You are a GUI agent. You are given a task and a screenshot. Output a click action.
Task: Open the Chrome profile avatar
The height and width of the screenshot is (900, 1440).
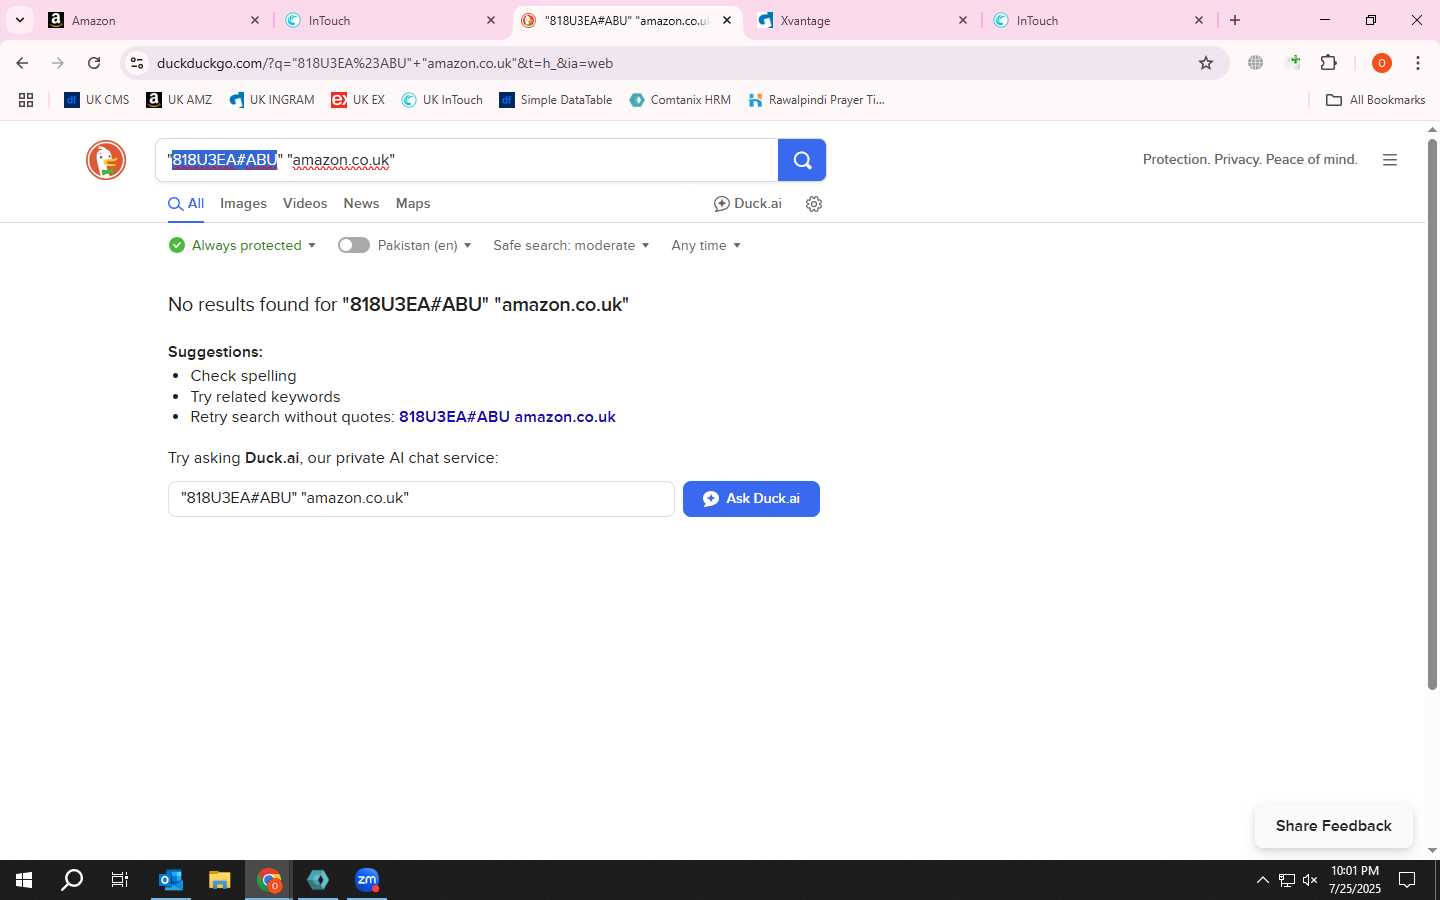1382,63
